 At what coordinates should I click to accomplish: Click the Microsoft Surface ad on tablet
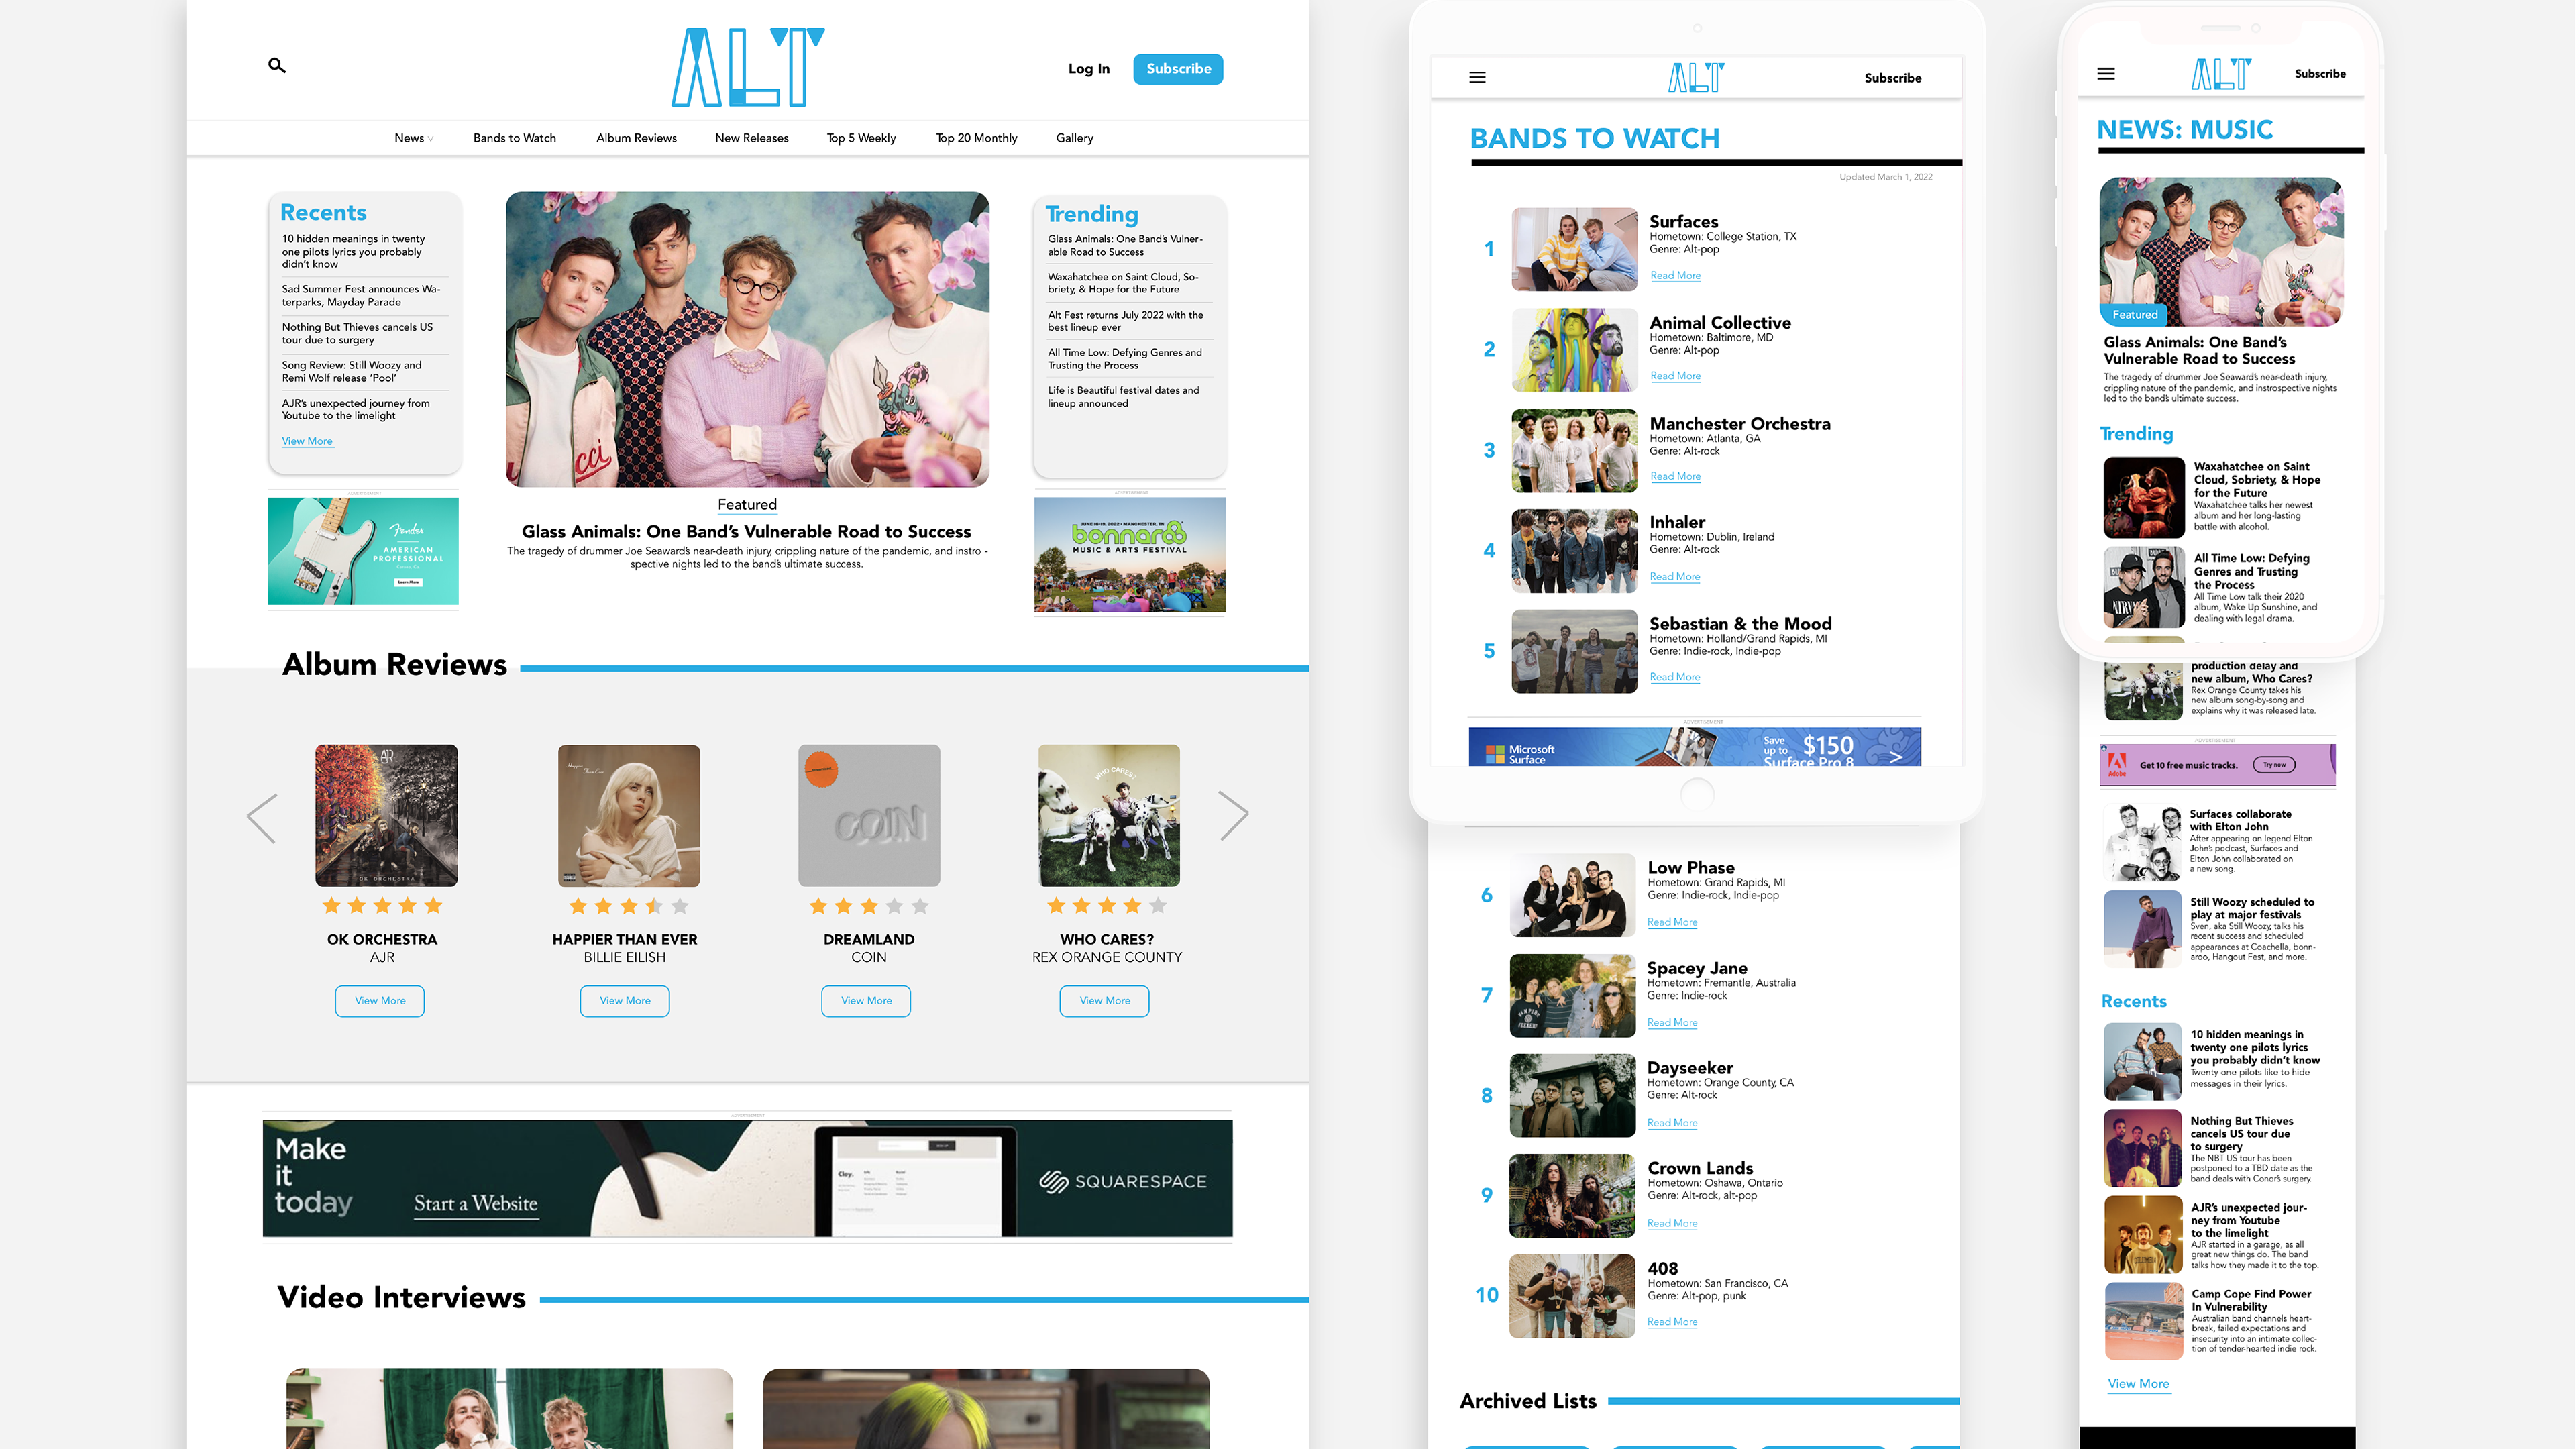tap(1694, 747)
